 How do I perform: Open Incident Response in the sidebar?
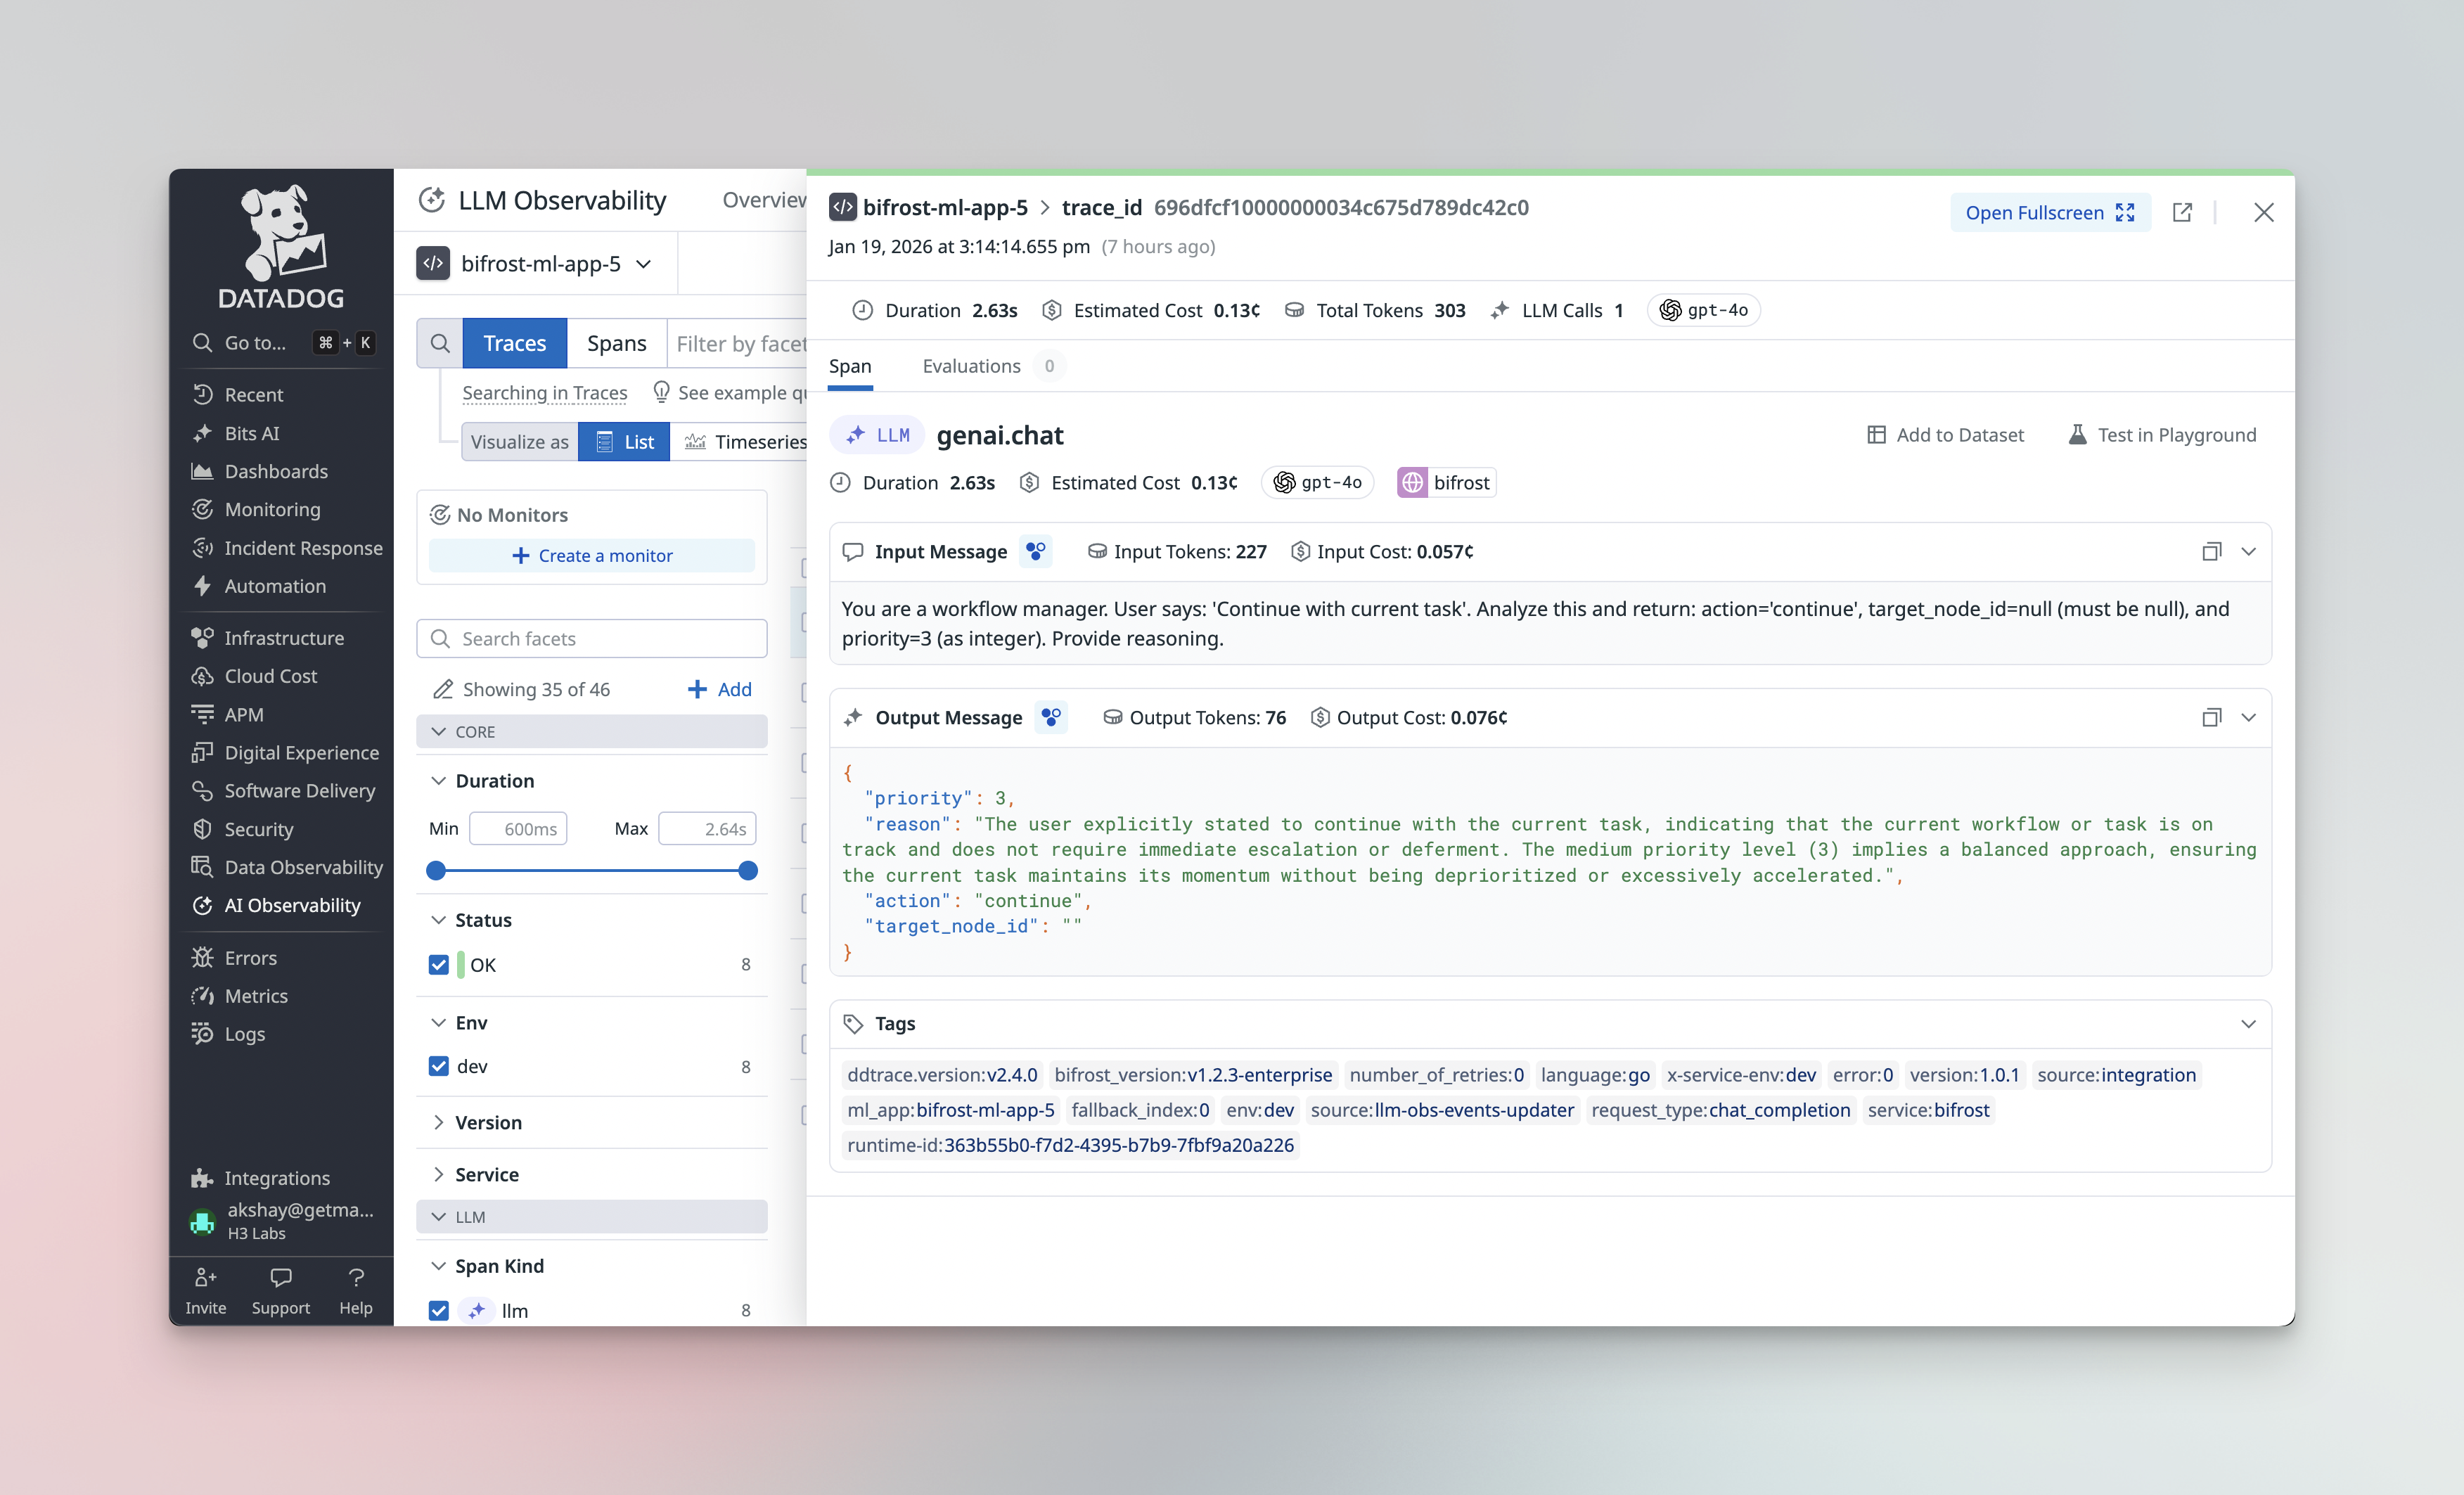click(303, 548)
